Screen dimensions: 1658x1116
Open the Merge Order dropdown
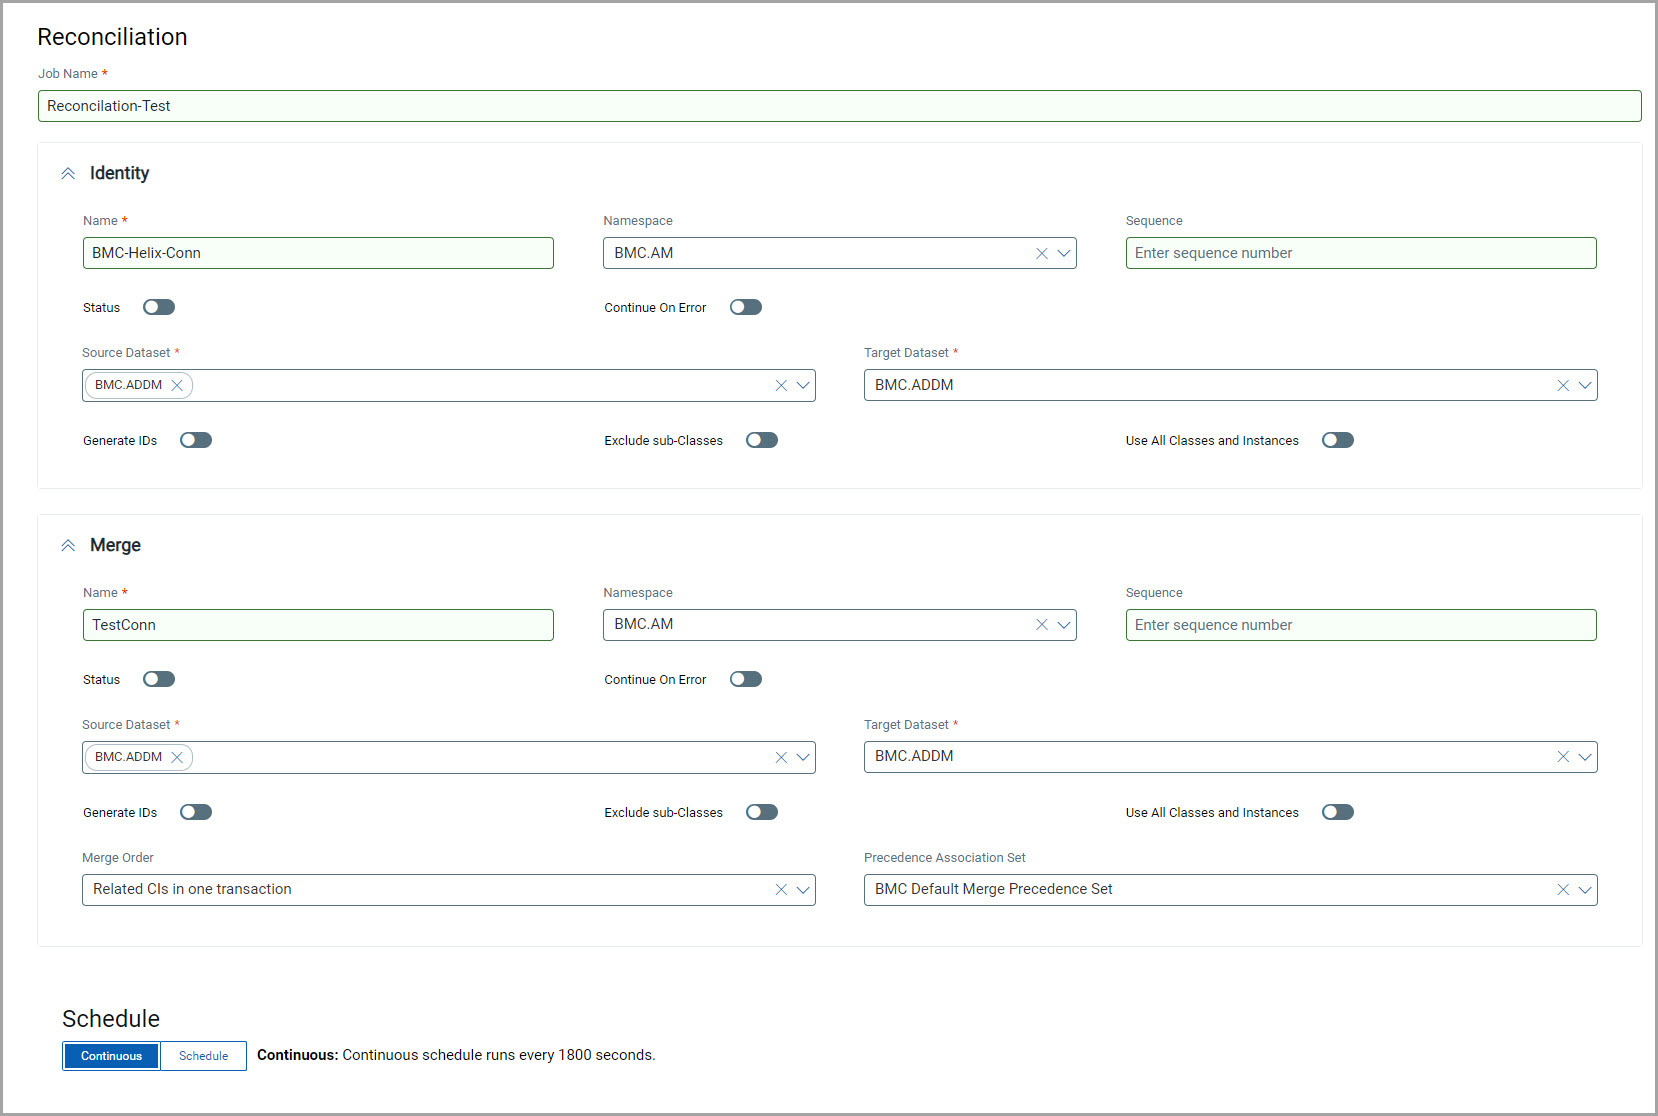802,890
